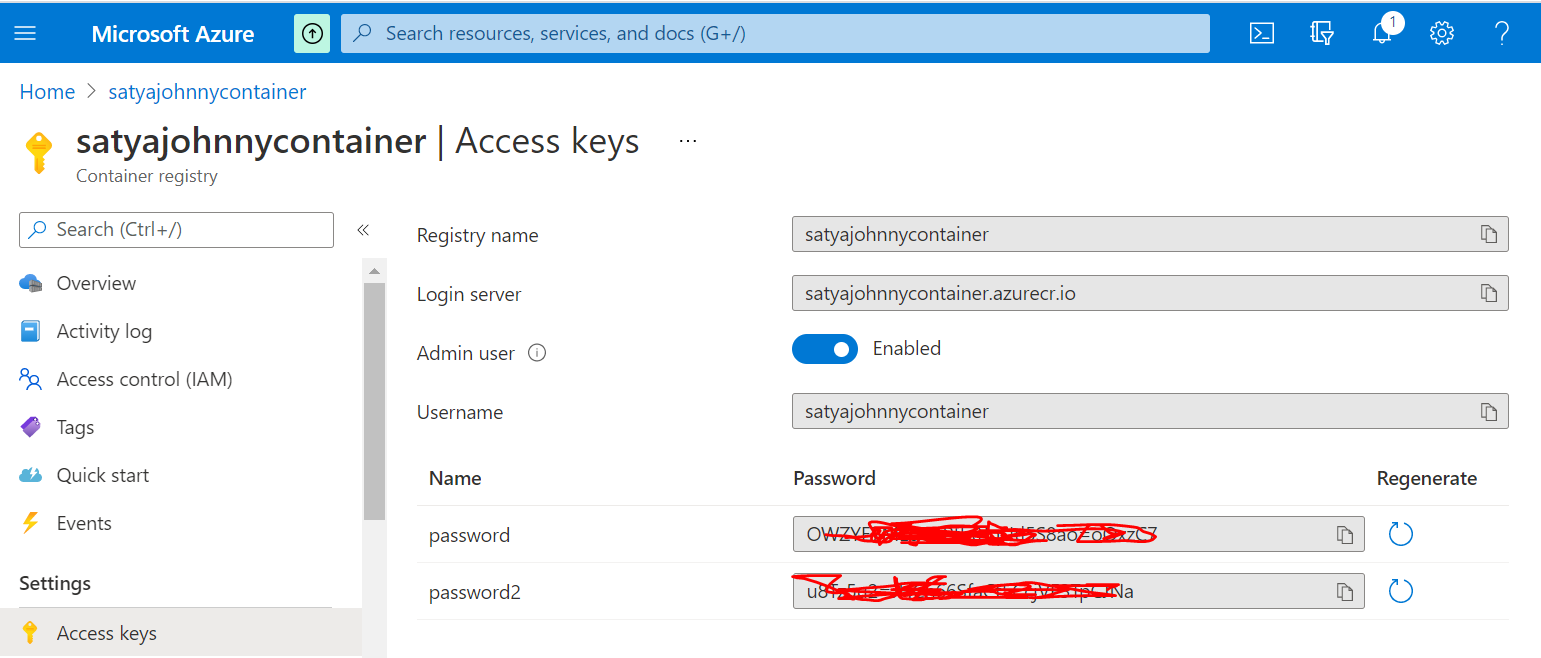Click the sidebar vertical scrollbar
The image size is (1541, 658).
click(374, 400)
